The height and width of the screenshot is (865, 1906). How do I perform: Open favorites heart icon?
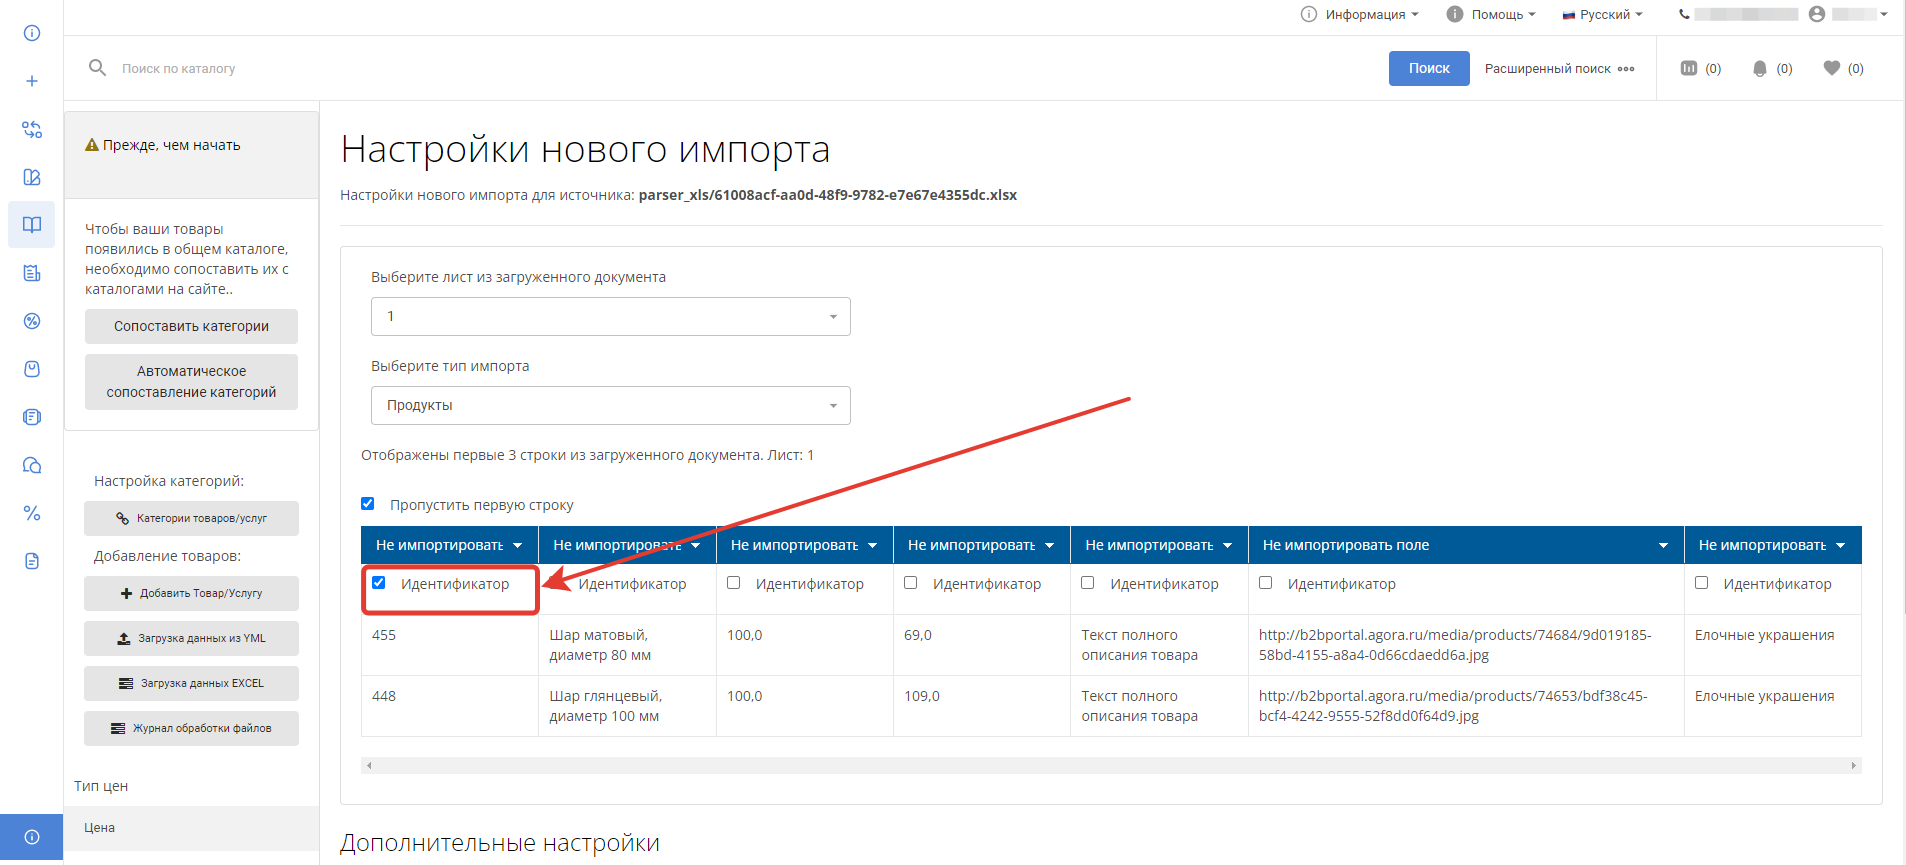(x=1831, y=68)
